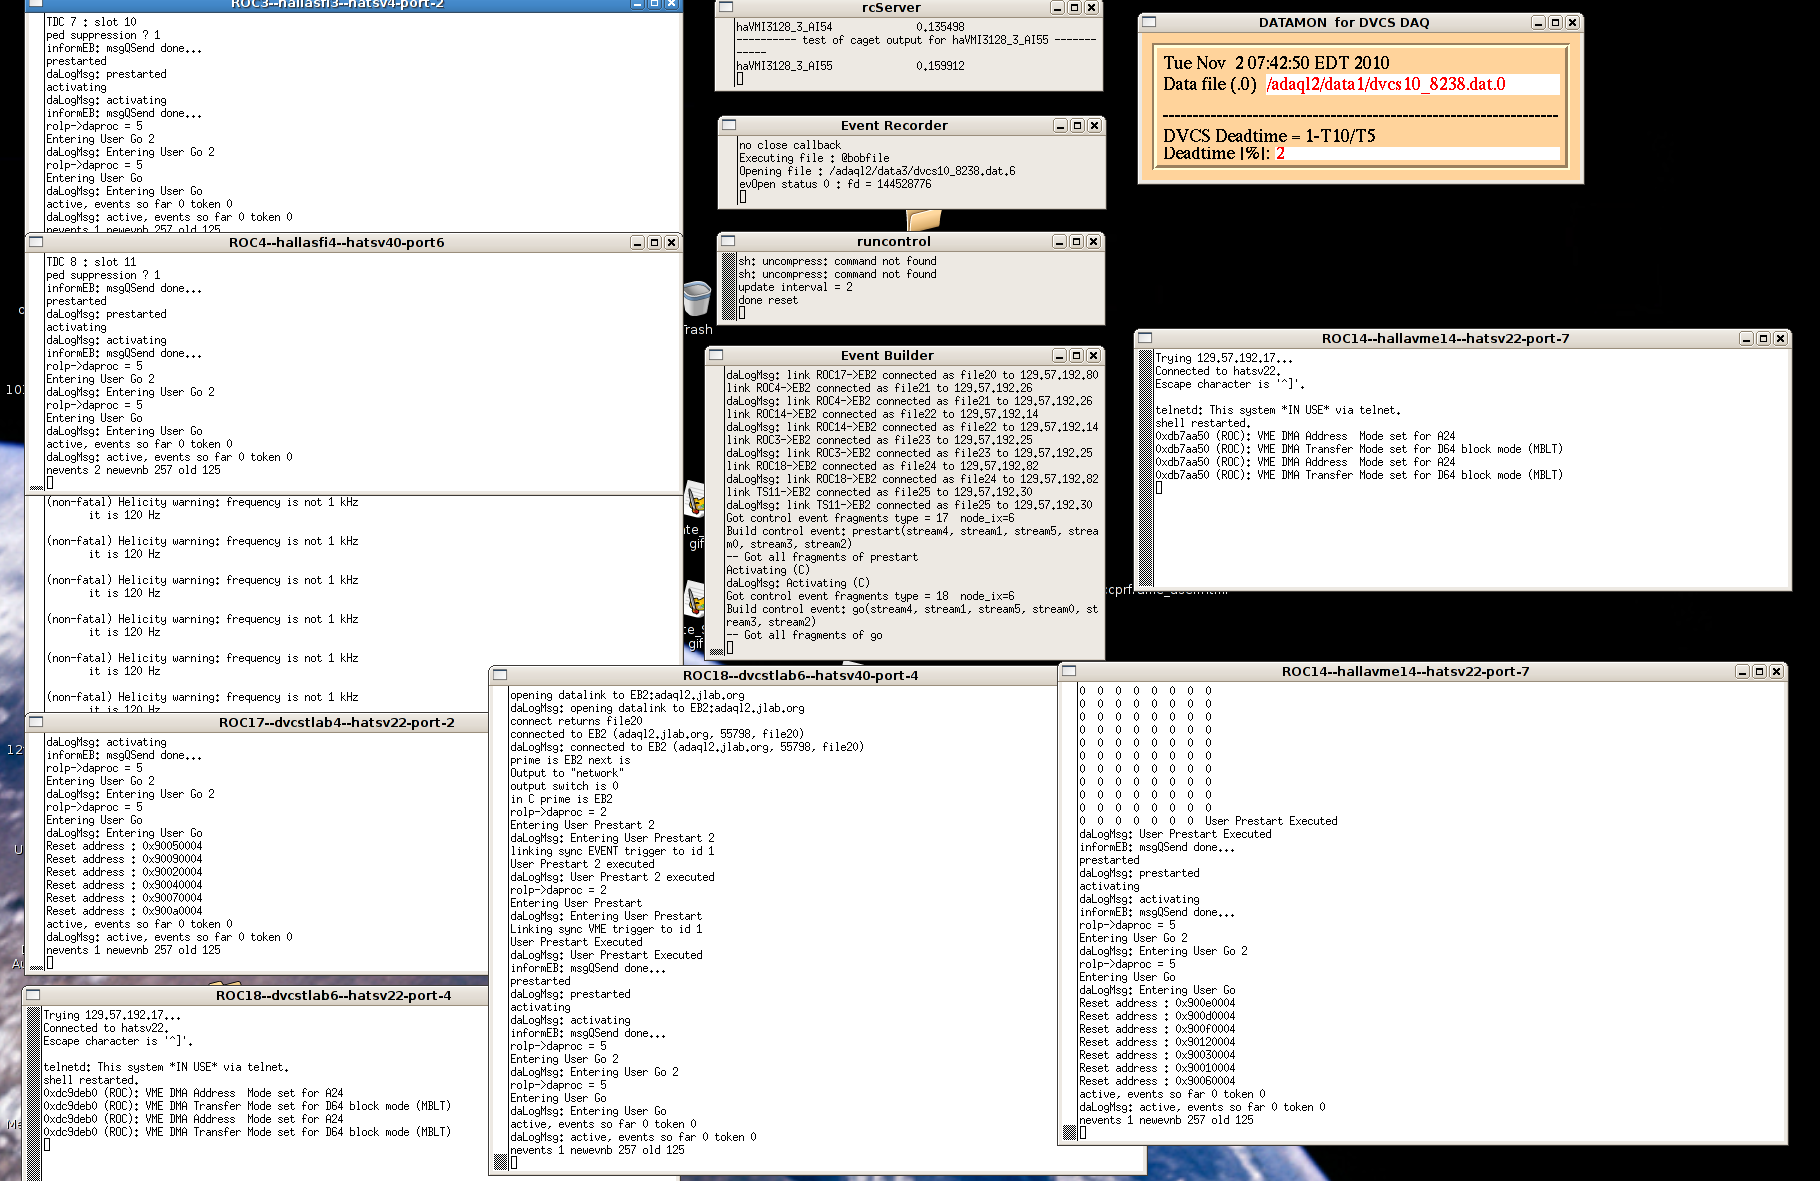Screen dimensions: 1820x1181
Task: Open window menu of ROC17--dvcstlab4--hatsv22-port-2
Action: point(36,722)
